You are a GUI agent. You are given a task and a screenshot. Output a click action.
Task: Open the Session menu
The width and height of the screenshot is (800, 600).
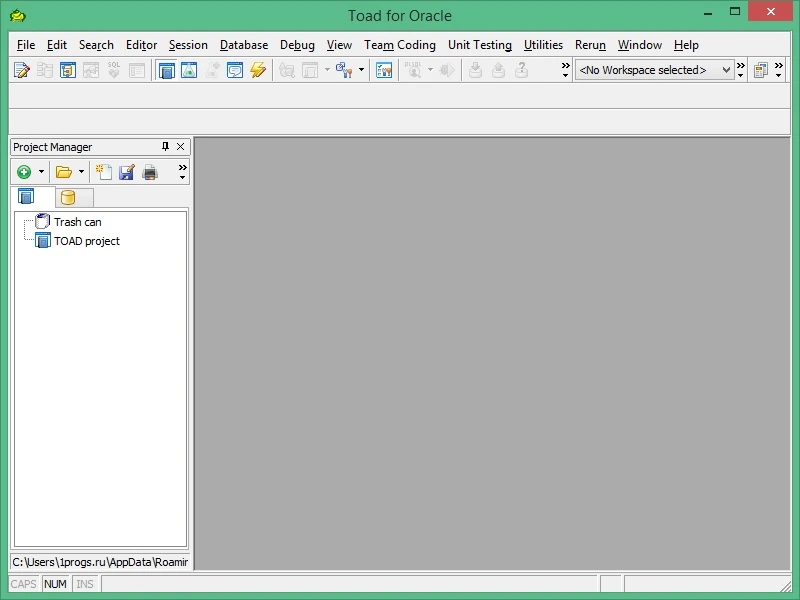point(188,45)
